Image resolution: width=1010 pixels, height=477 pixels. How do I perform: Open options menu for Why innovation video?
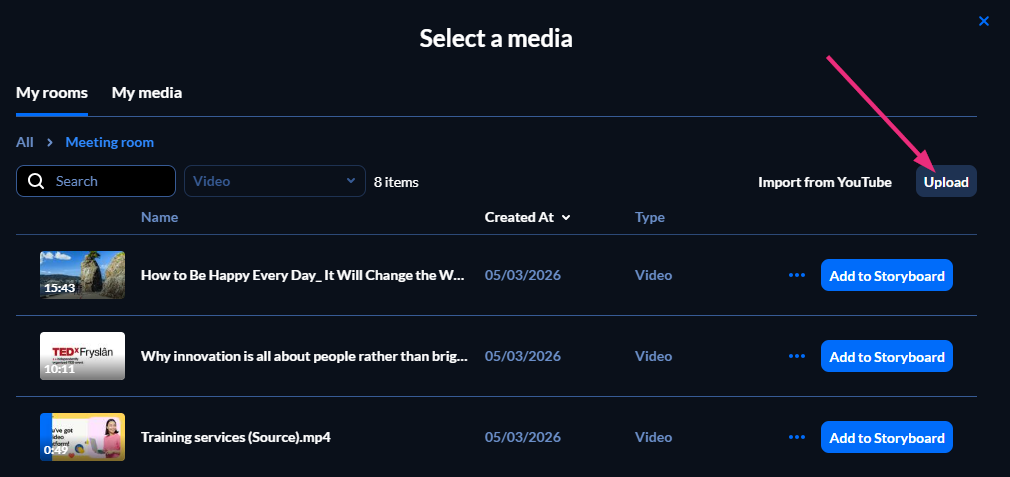(797, 356)
